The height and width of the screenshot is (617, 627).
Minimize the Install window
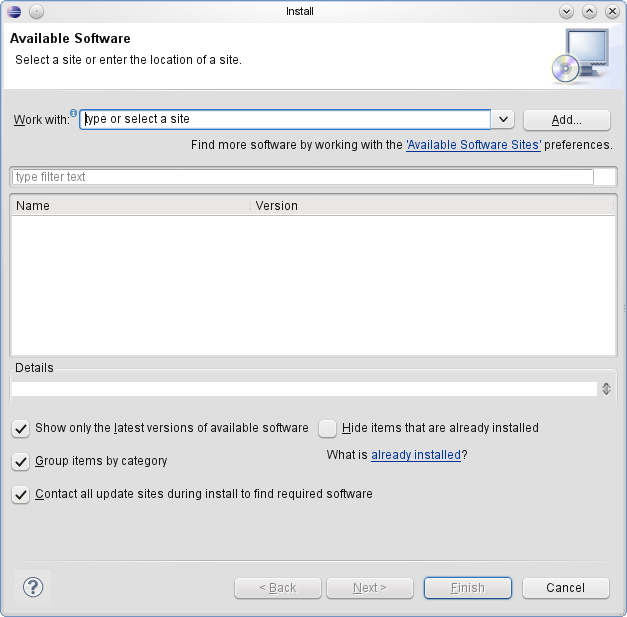click(566, 11)
